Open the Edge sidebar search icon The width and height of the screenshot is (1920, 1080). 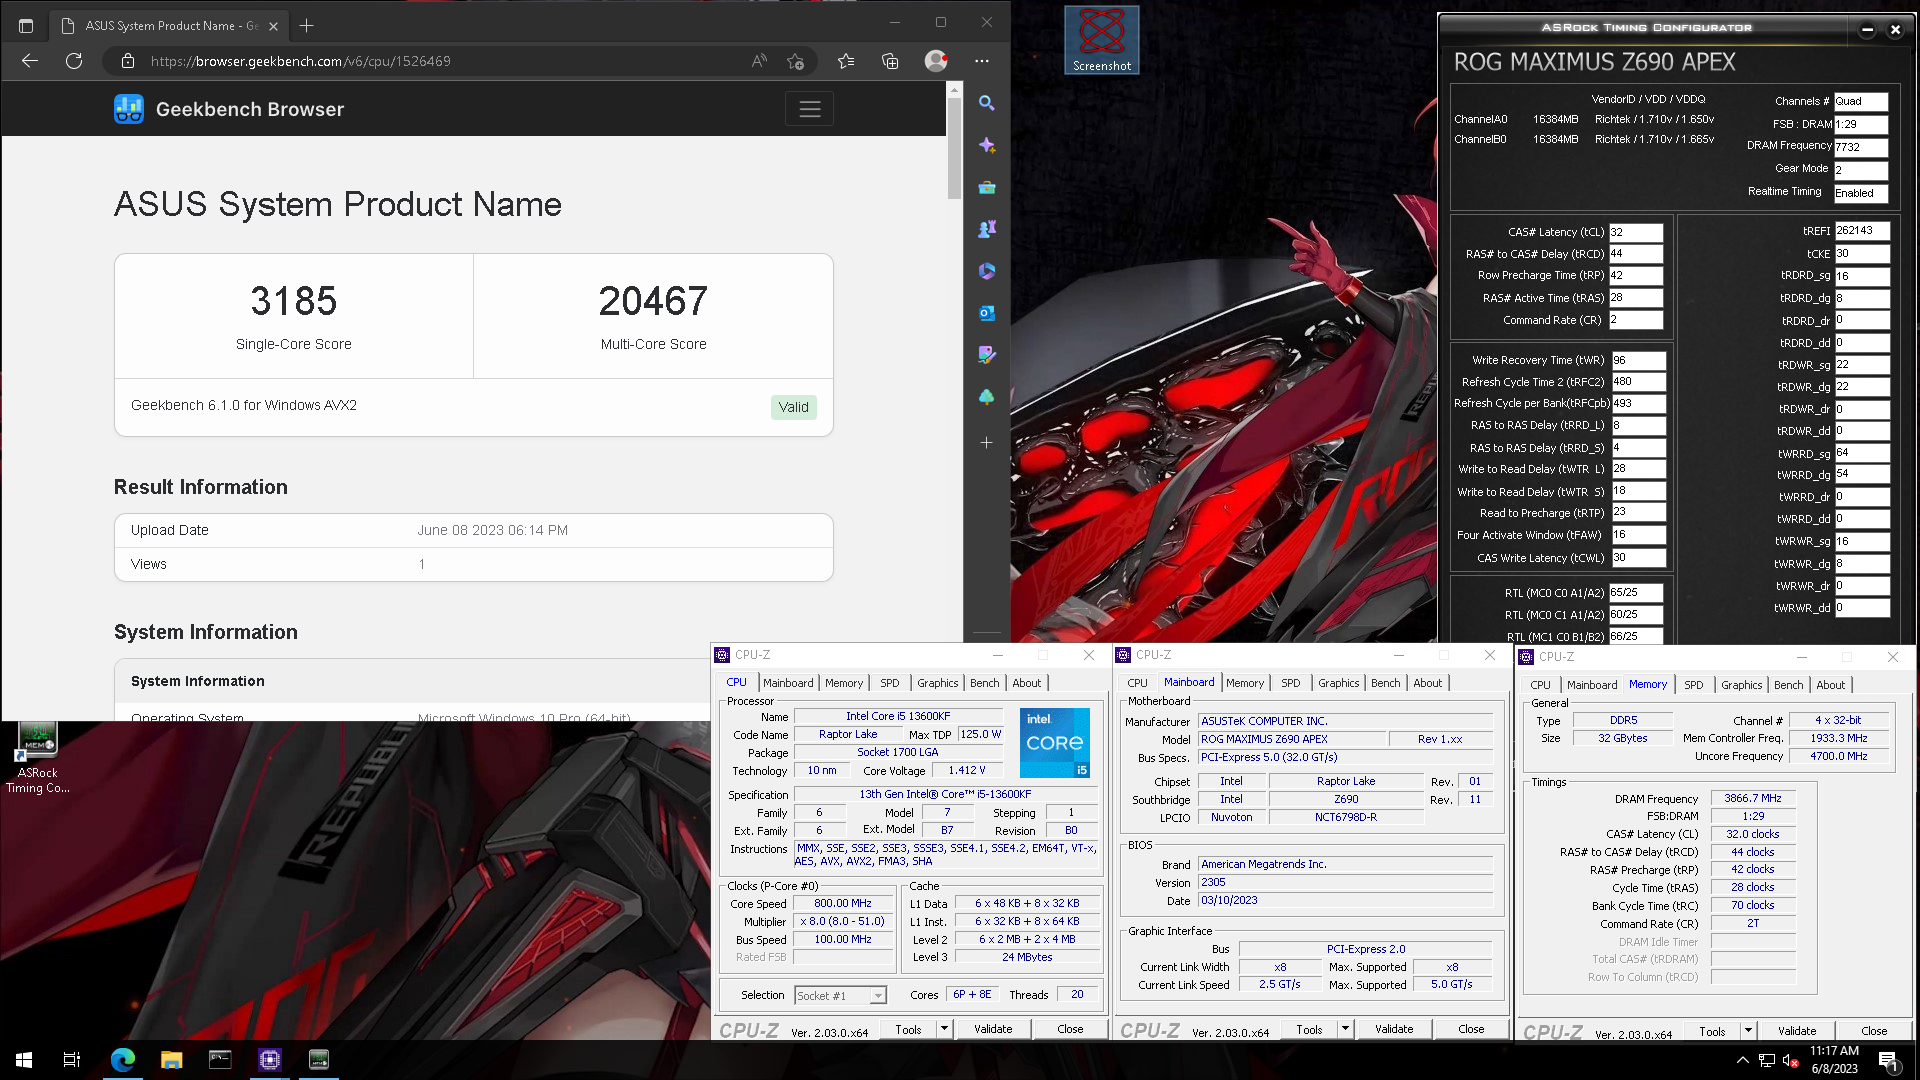click(x=987, y=103)
